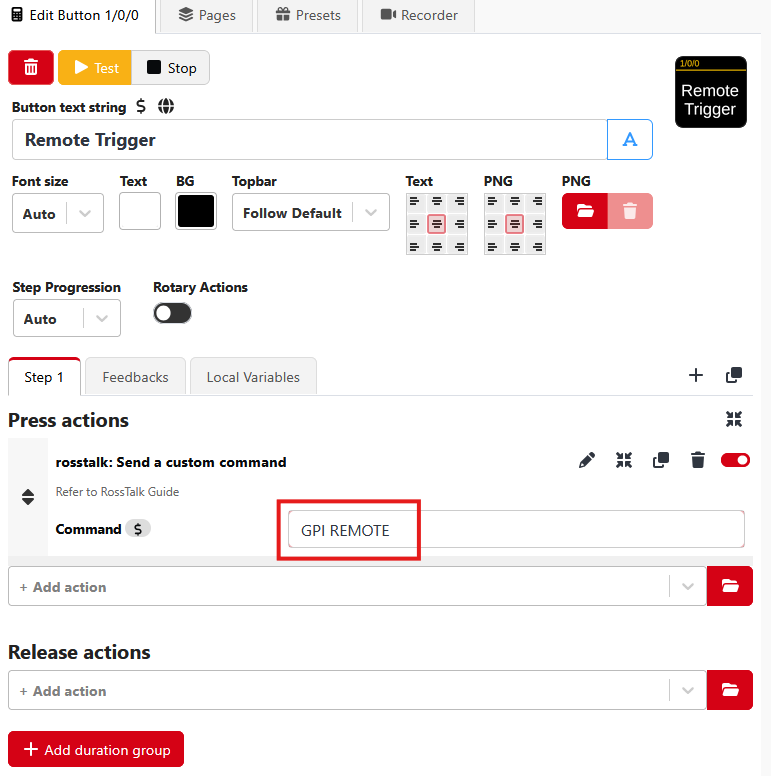
Task: Switch to the Local Variables tab
Action: (253, 377)
